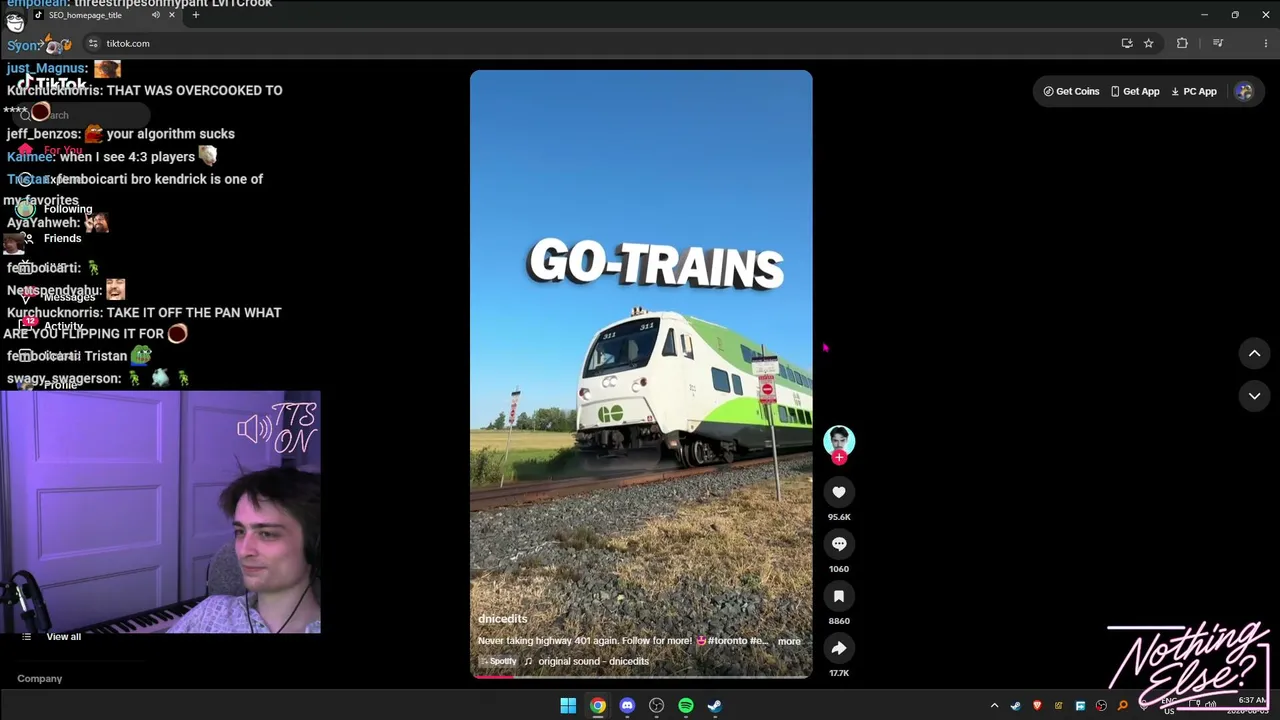The height and width of the screenshot is (720, 1280).
Task: Open Steam from the taskbar
Action: point(715,706)
